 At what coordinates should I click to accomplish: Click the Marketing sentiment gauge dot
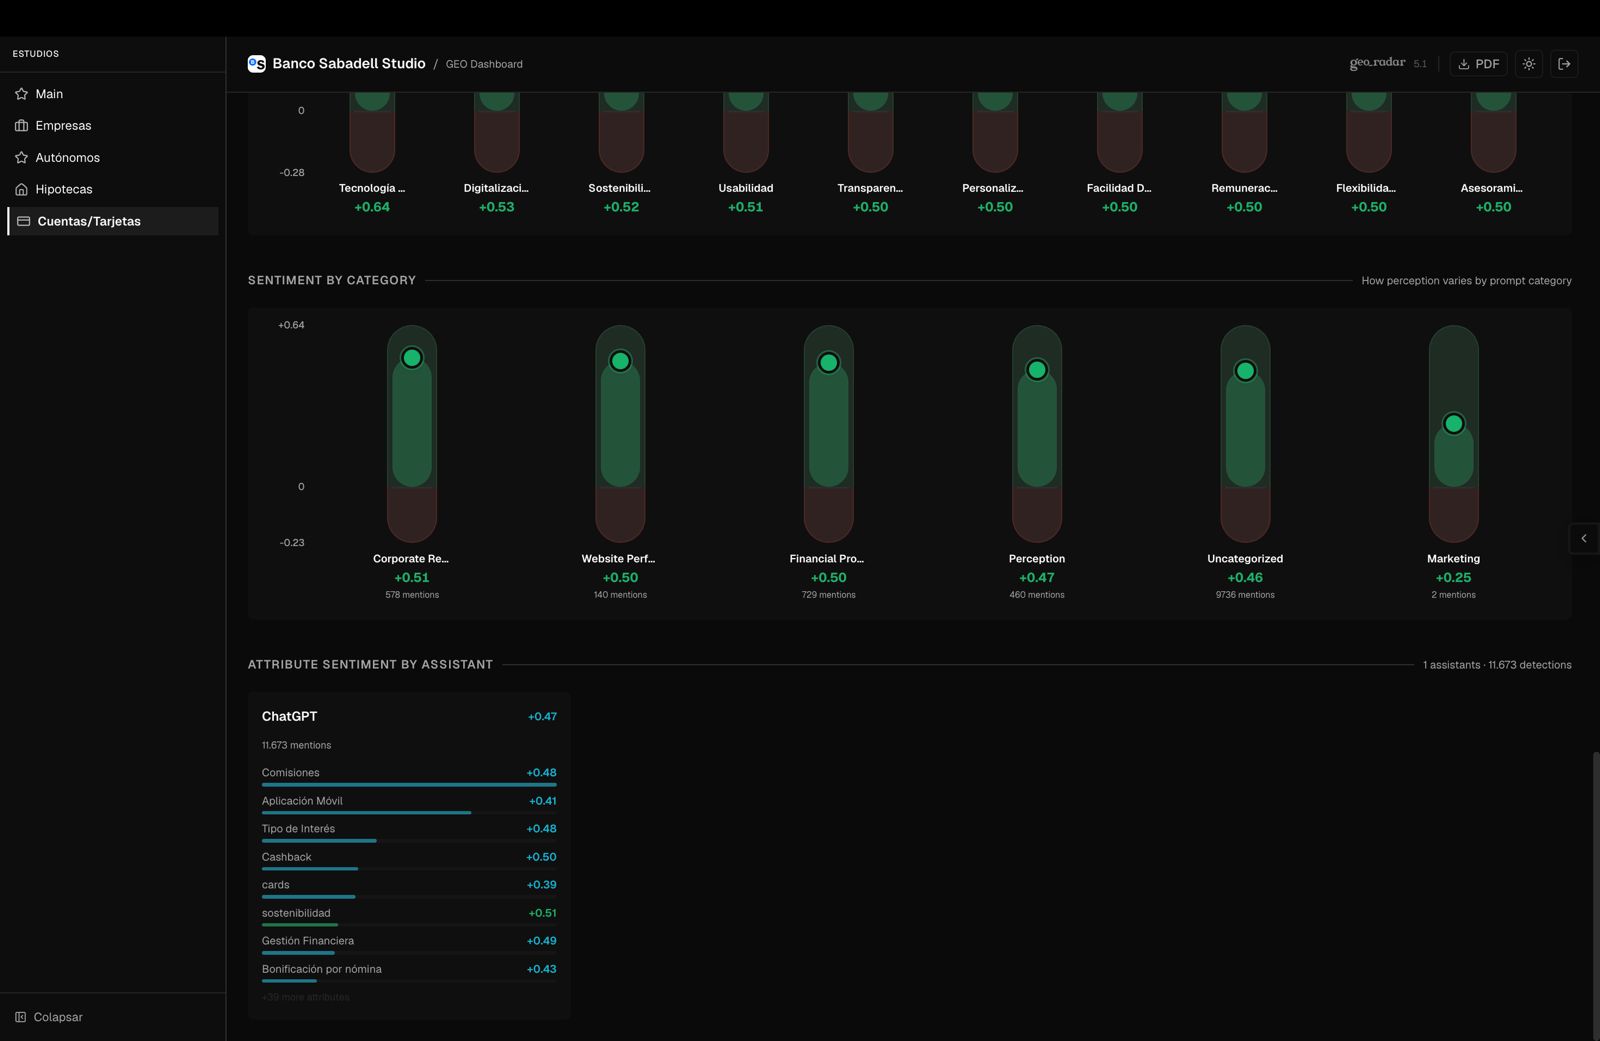1453,424
